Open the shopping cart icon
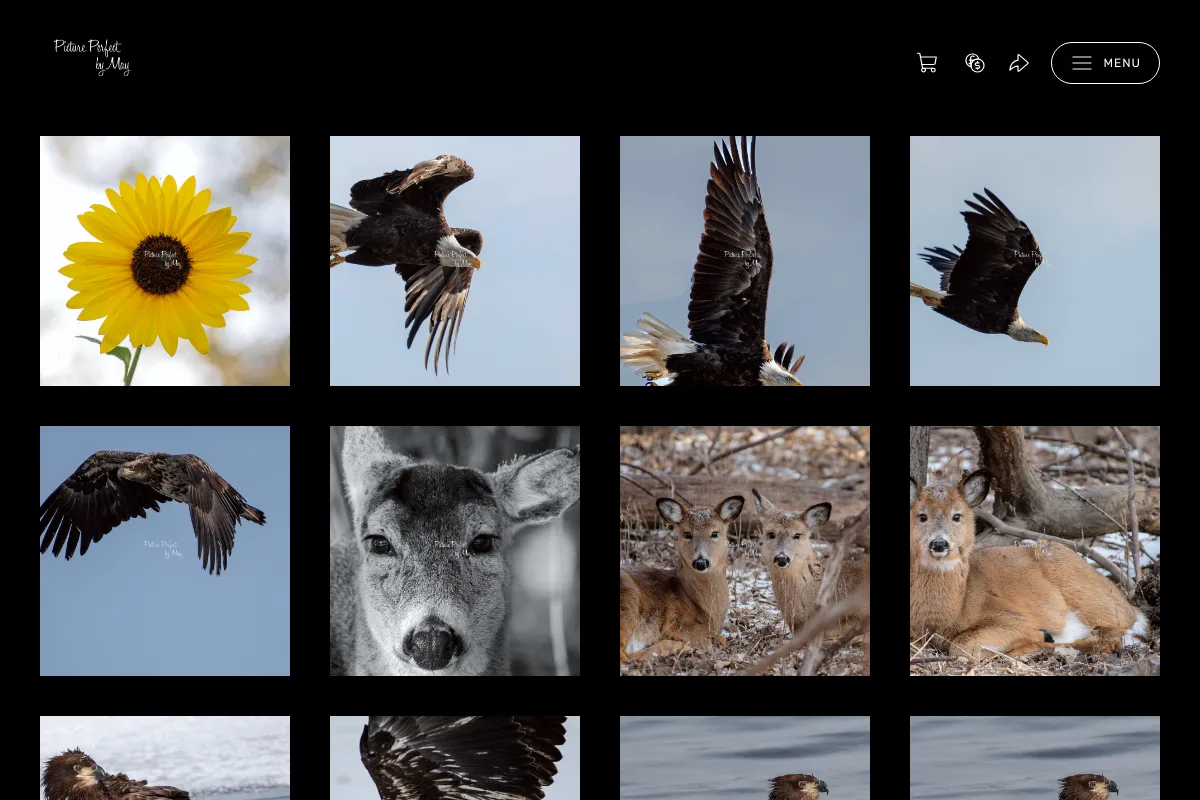Viewport: 1200px width, 800px height. (x=927, y=63)
